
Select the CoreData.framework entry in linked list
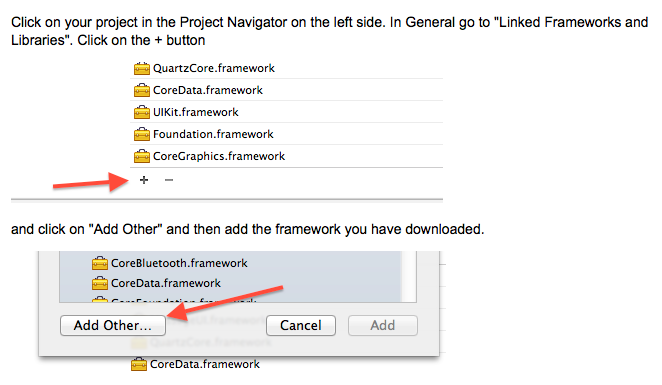tap(287, 90)
